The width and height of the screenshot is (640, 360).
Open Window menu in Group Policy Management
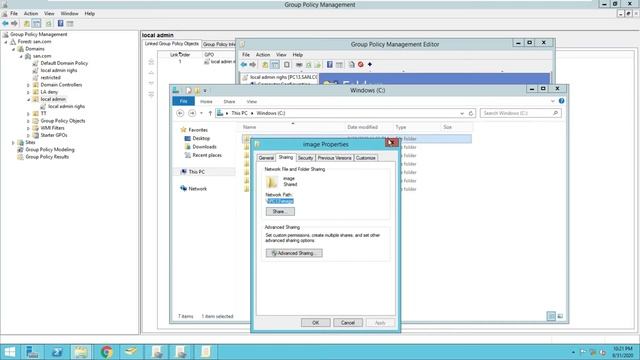click(x=69, y=13)
